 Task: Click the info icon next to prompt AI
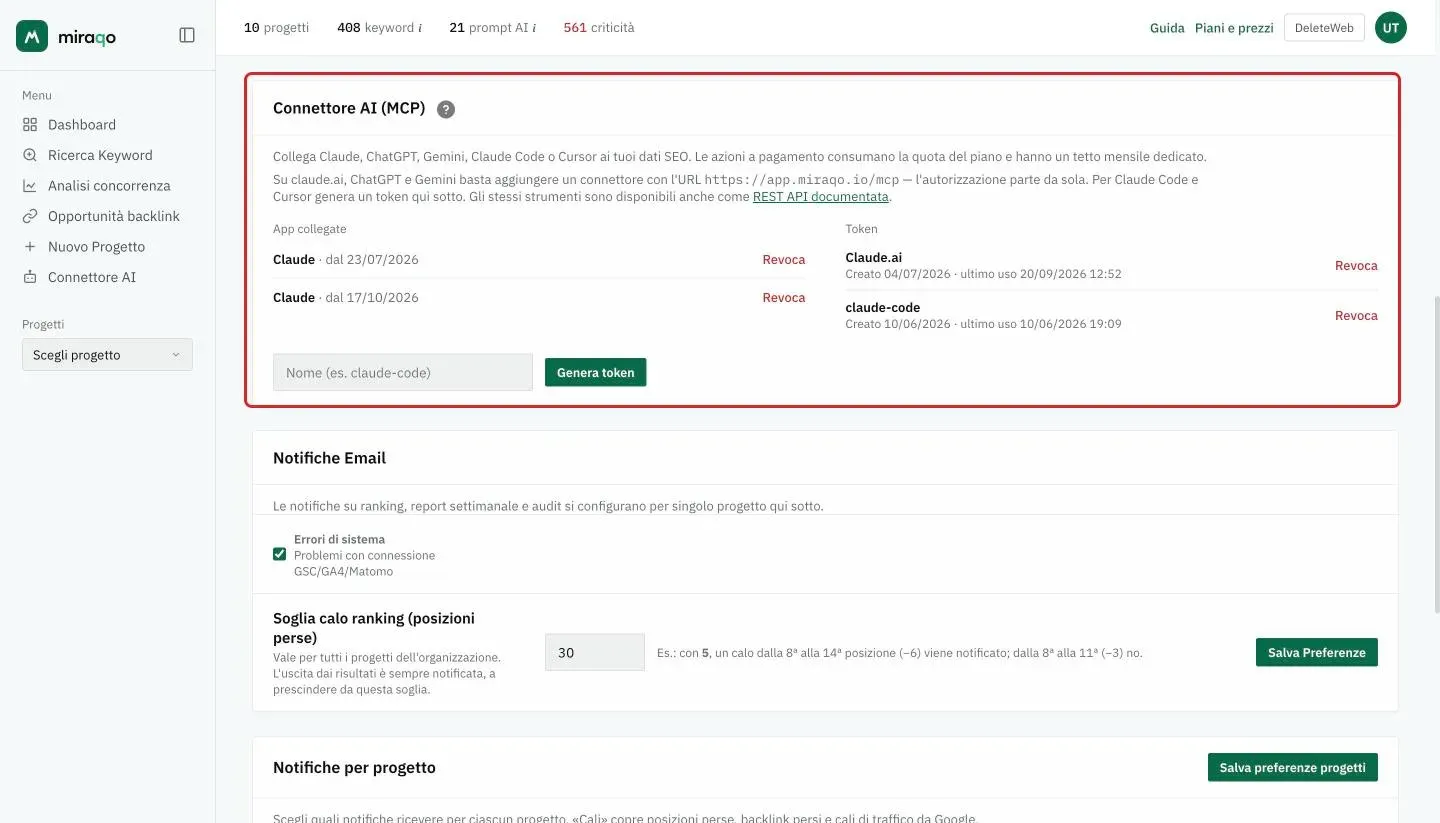(534, 28)
